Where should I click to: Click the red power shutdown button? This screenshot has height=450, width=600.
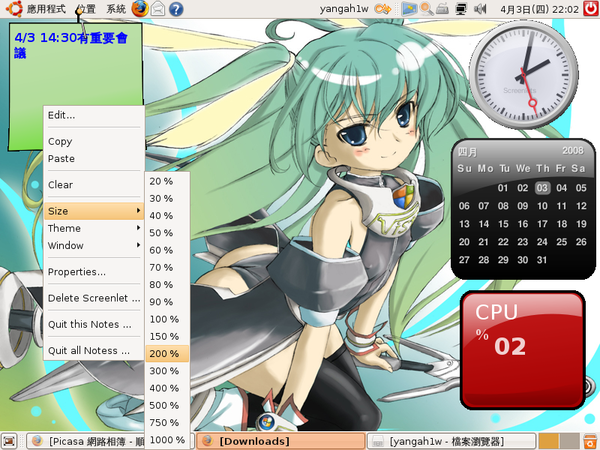[591, 8]
